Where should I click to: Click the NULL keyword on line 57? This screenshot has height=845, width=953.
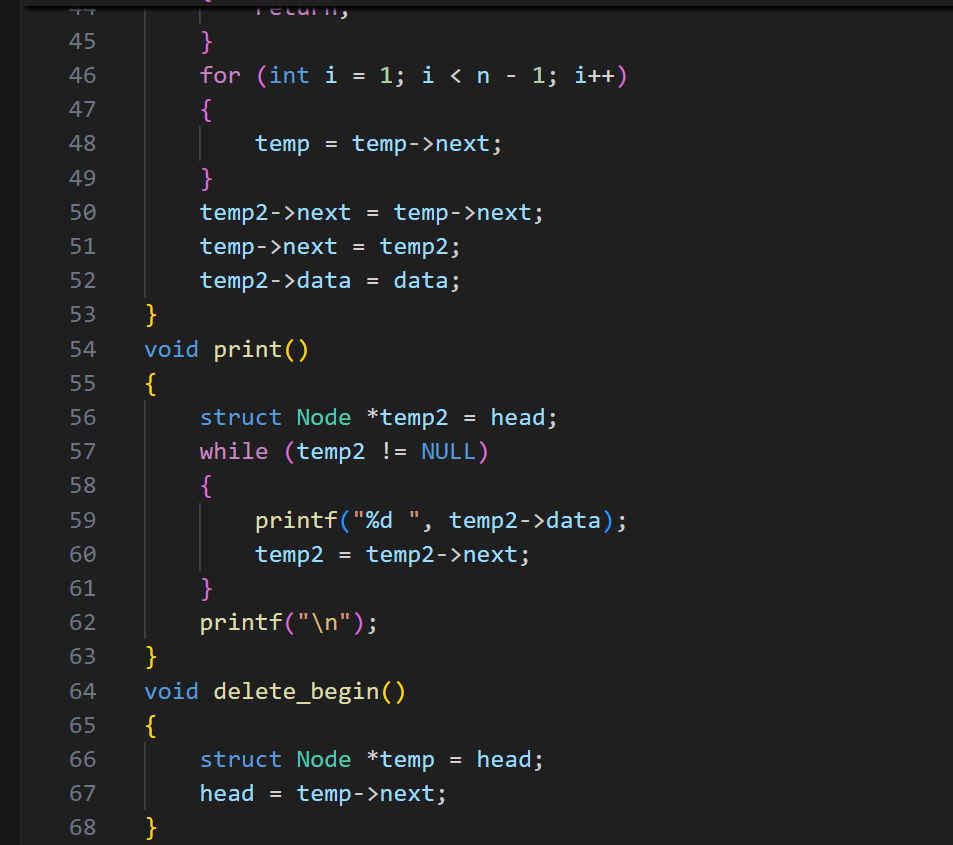(x=448, y=451)
